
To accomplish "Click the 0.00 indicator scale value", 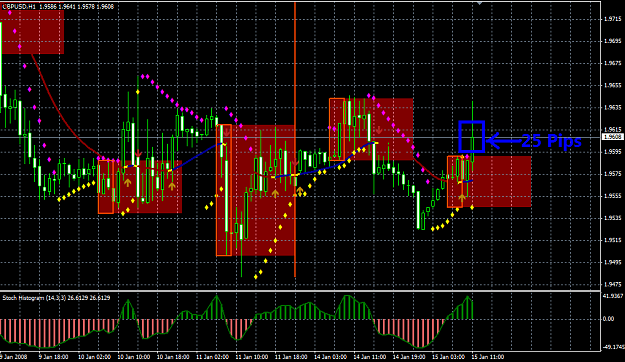I will [608, 319].
